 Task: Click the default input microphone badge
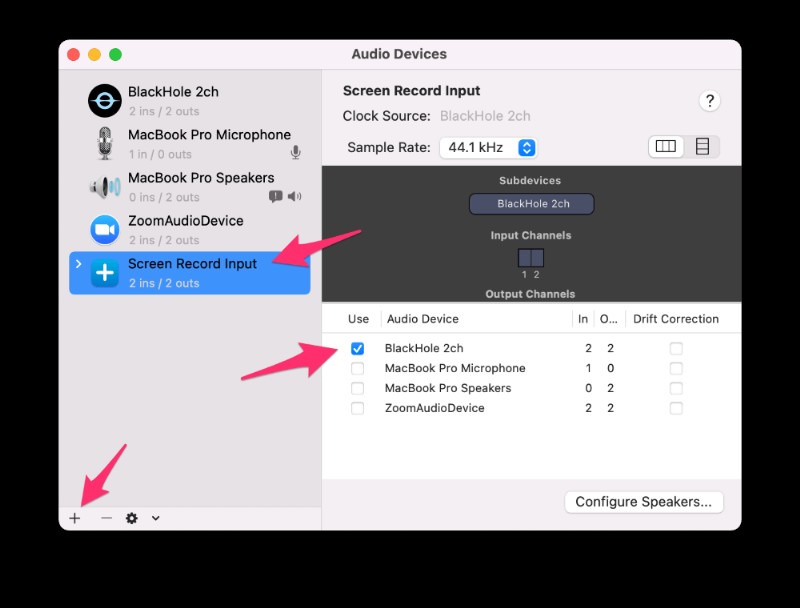click(x=295, y=151)
